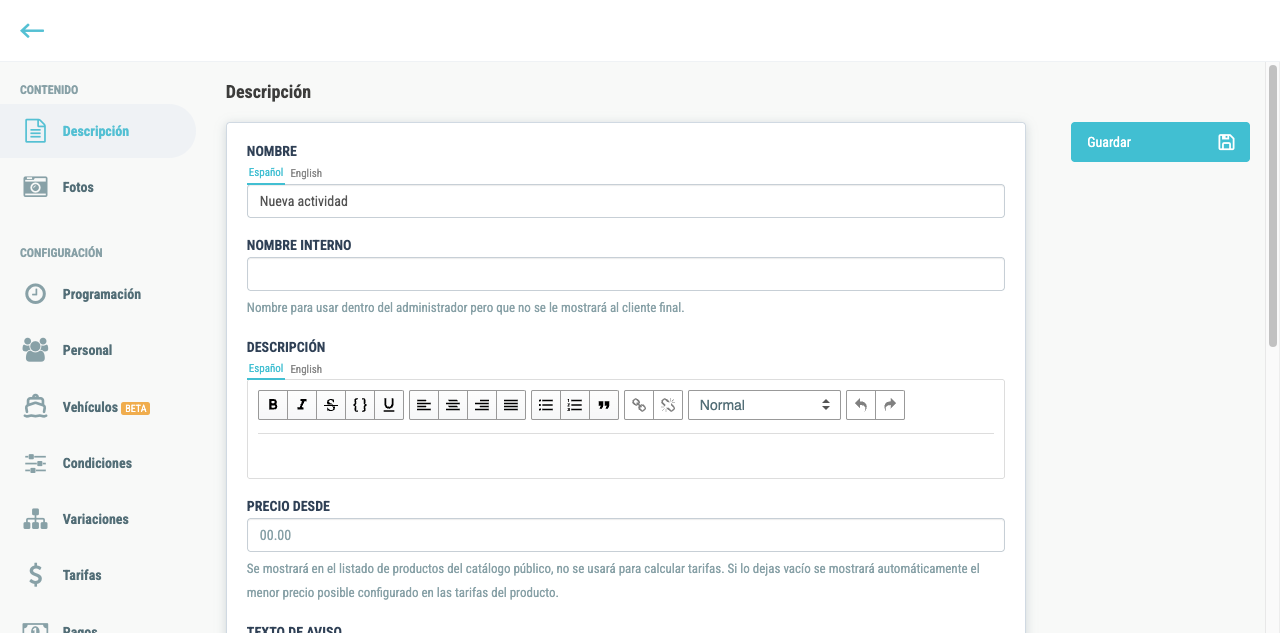Apply strikethrough formatting button
Viewport: 1280px width, 633px height.
click(x=331, y=405)
